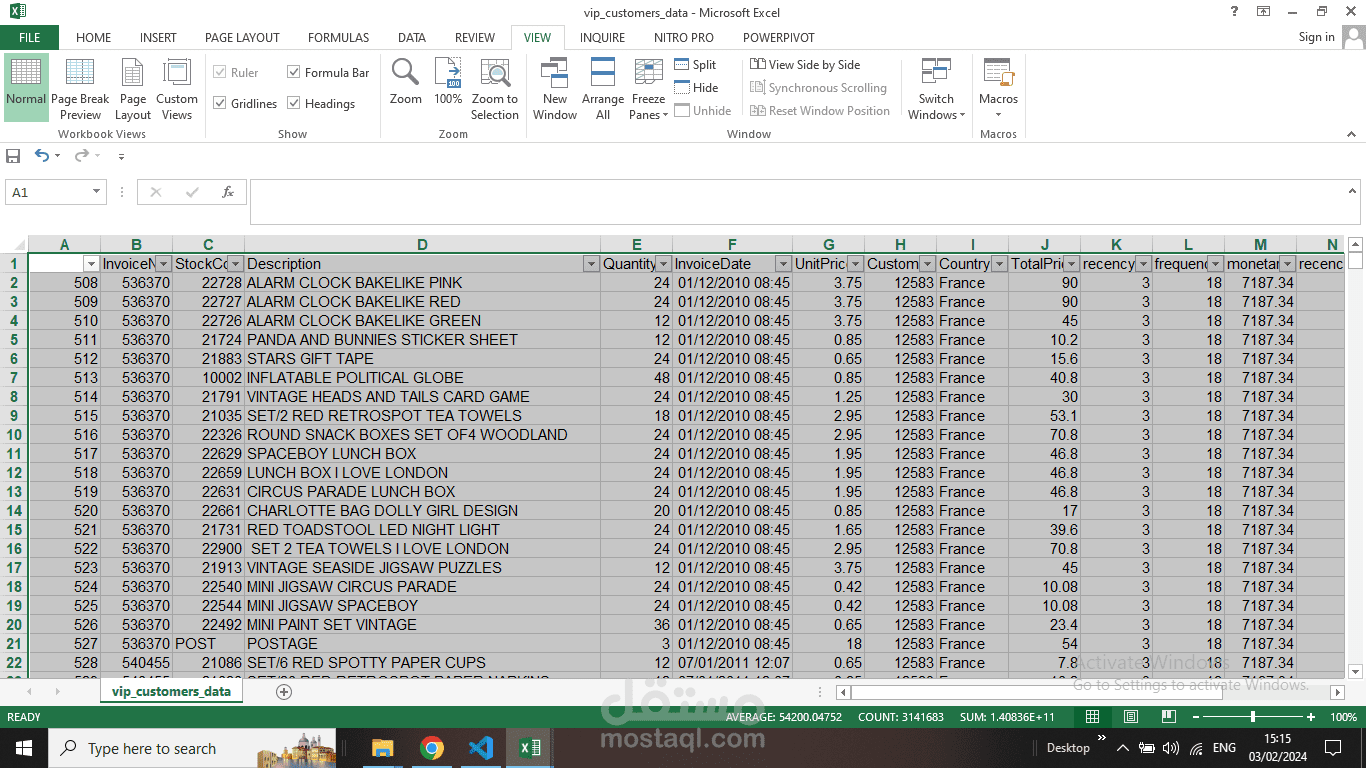Click the zoom slider in status bar
1366x768 pixels.
point(1253,717)
